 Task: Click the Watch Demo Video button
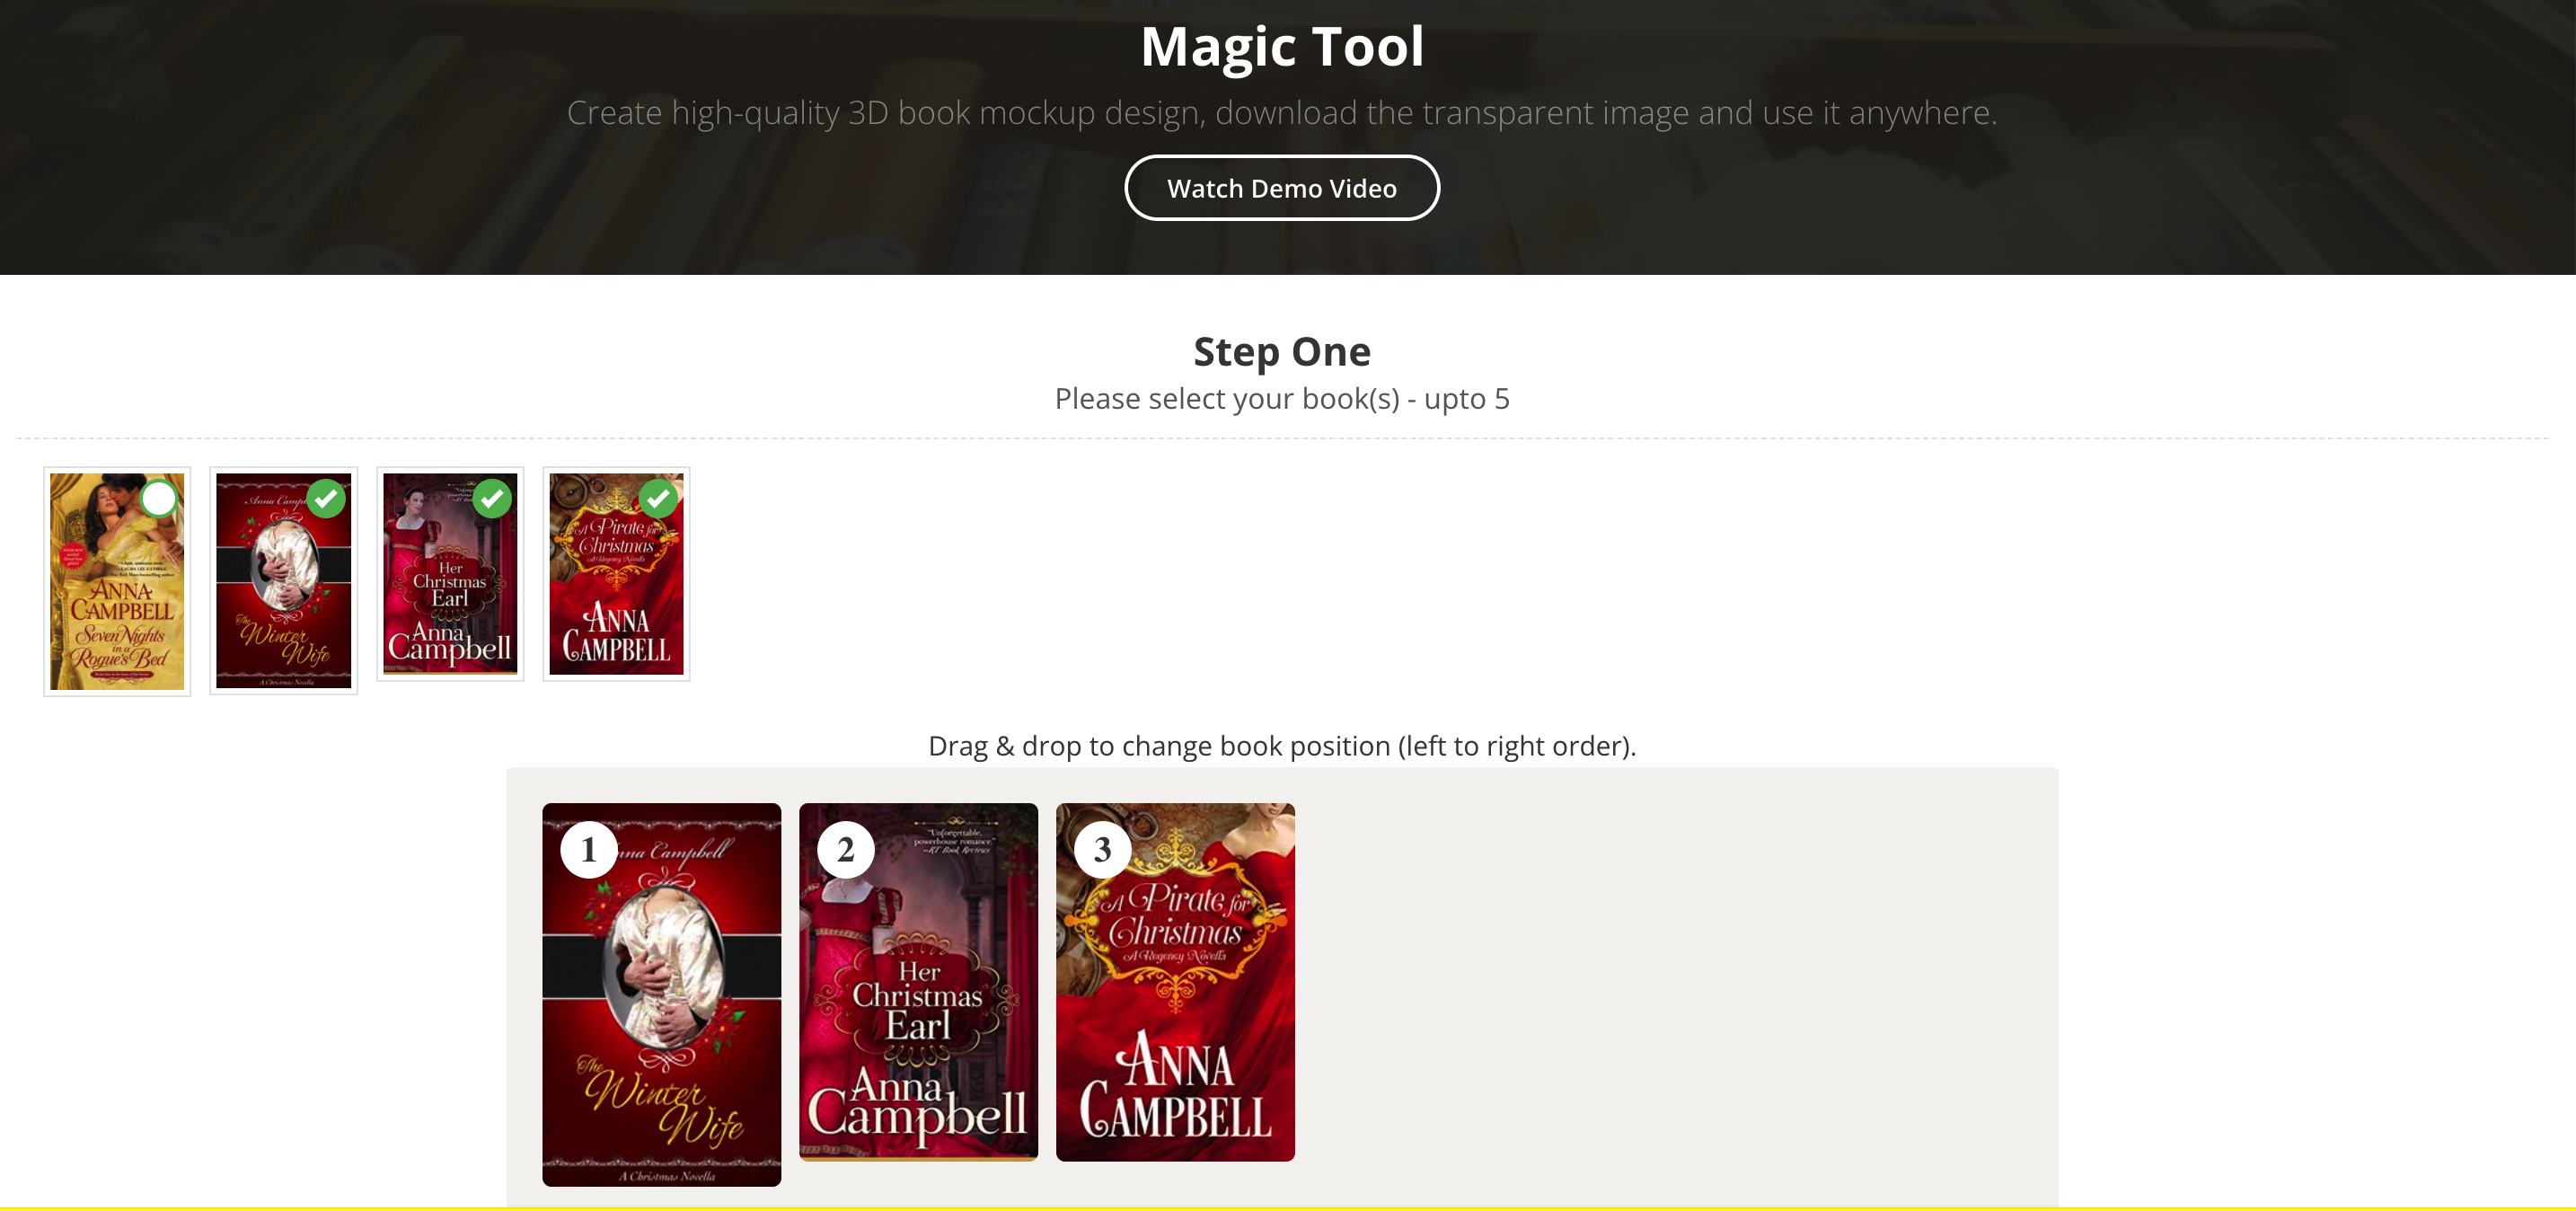point(1282,188)
